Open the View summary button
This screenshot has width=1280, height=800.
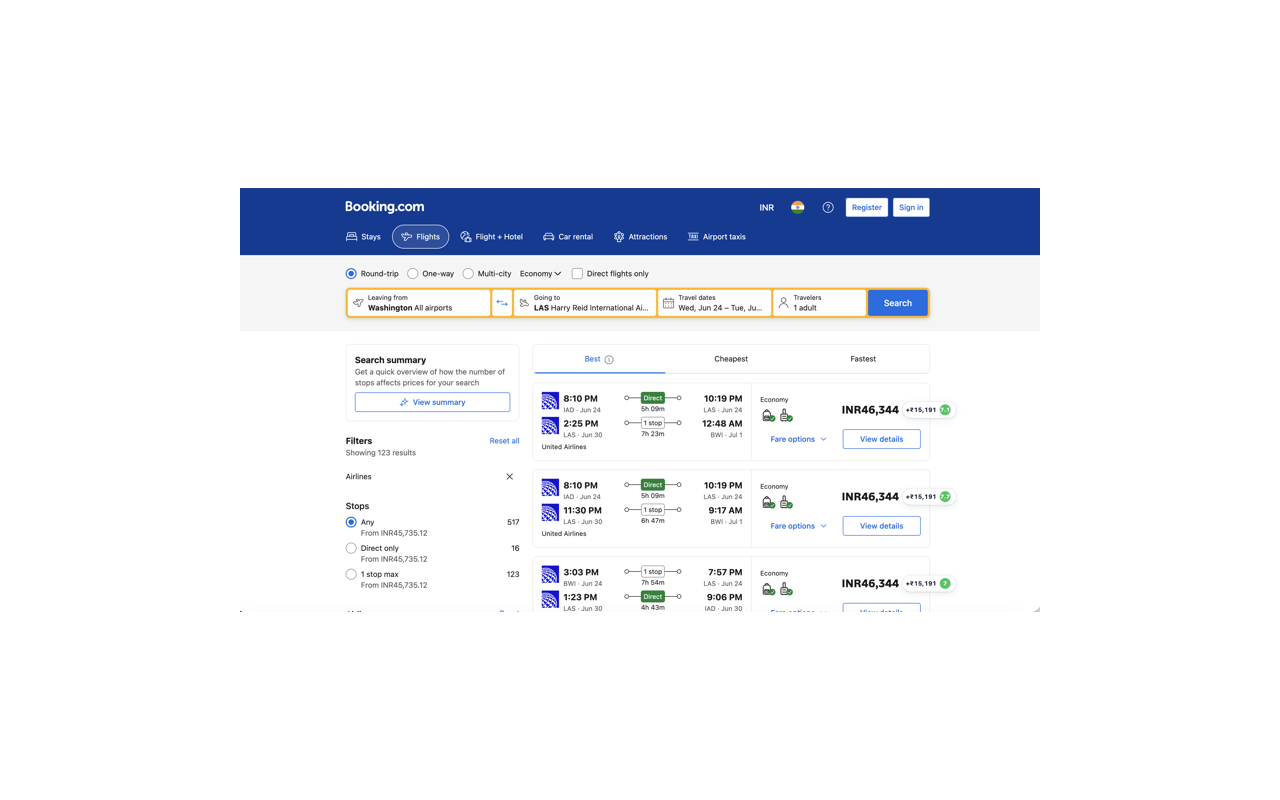(432, 402)
